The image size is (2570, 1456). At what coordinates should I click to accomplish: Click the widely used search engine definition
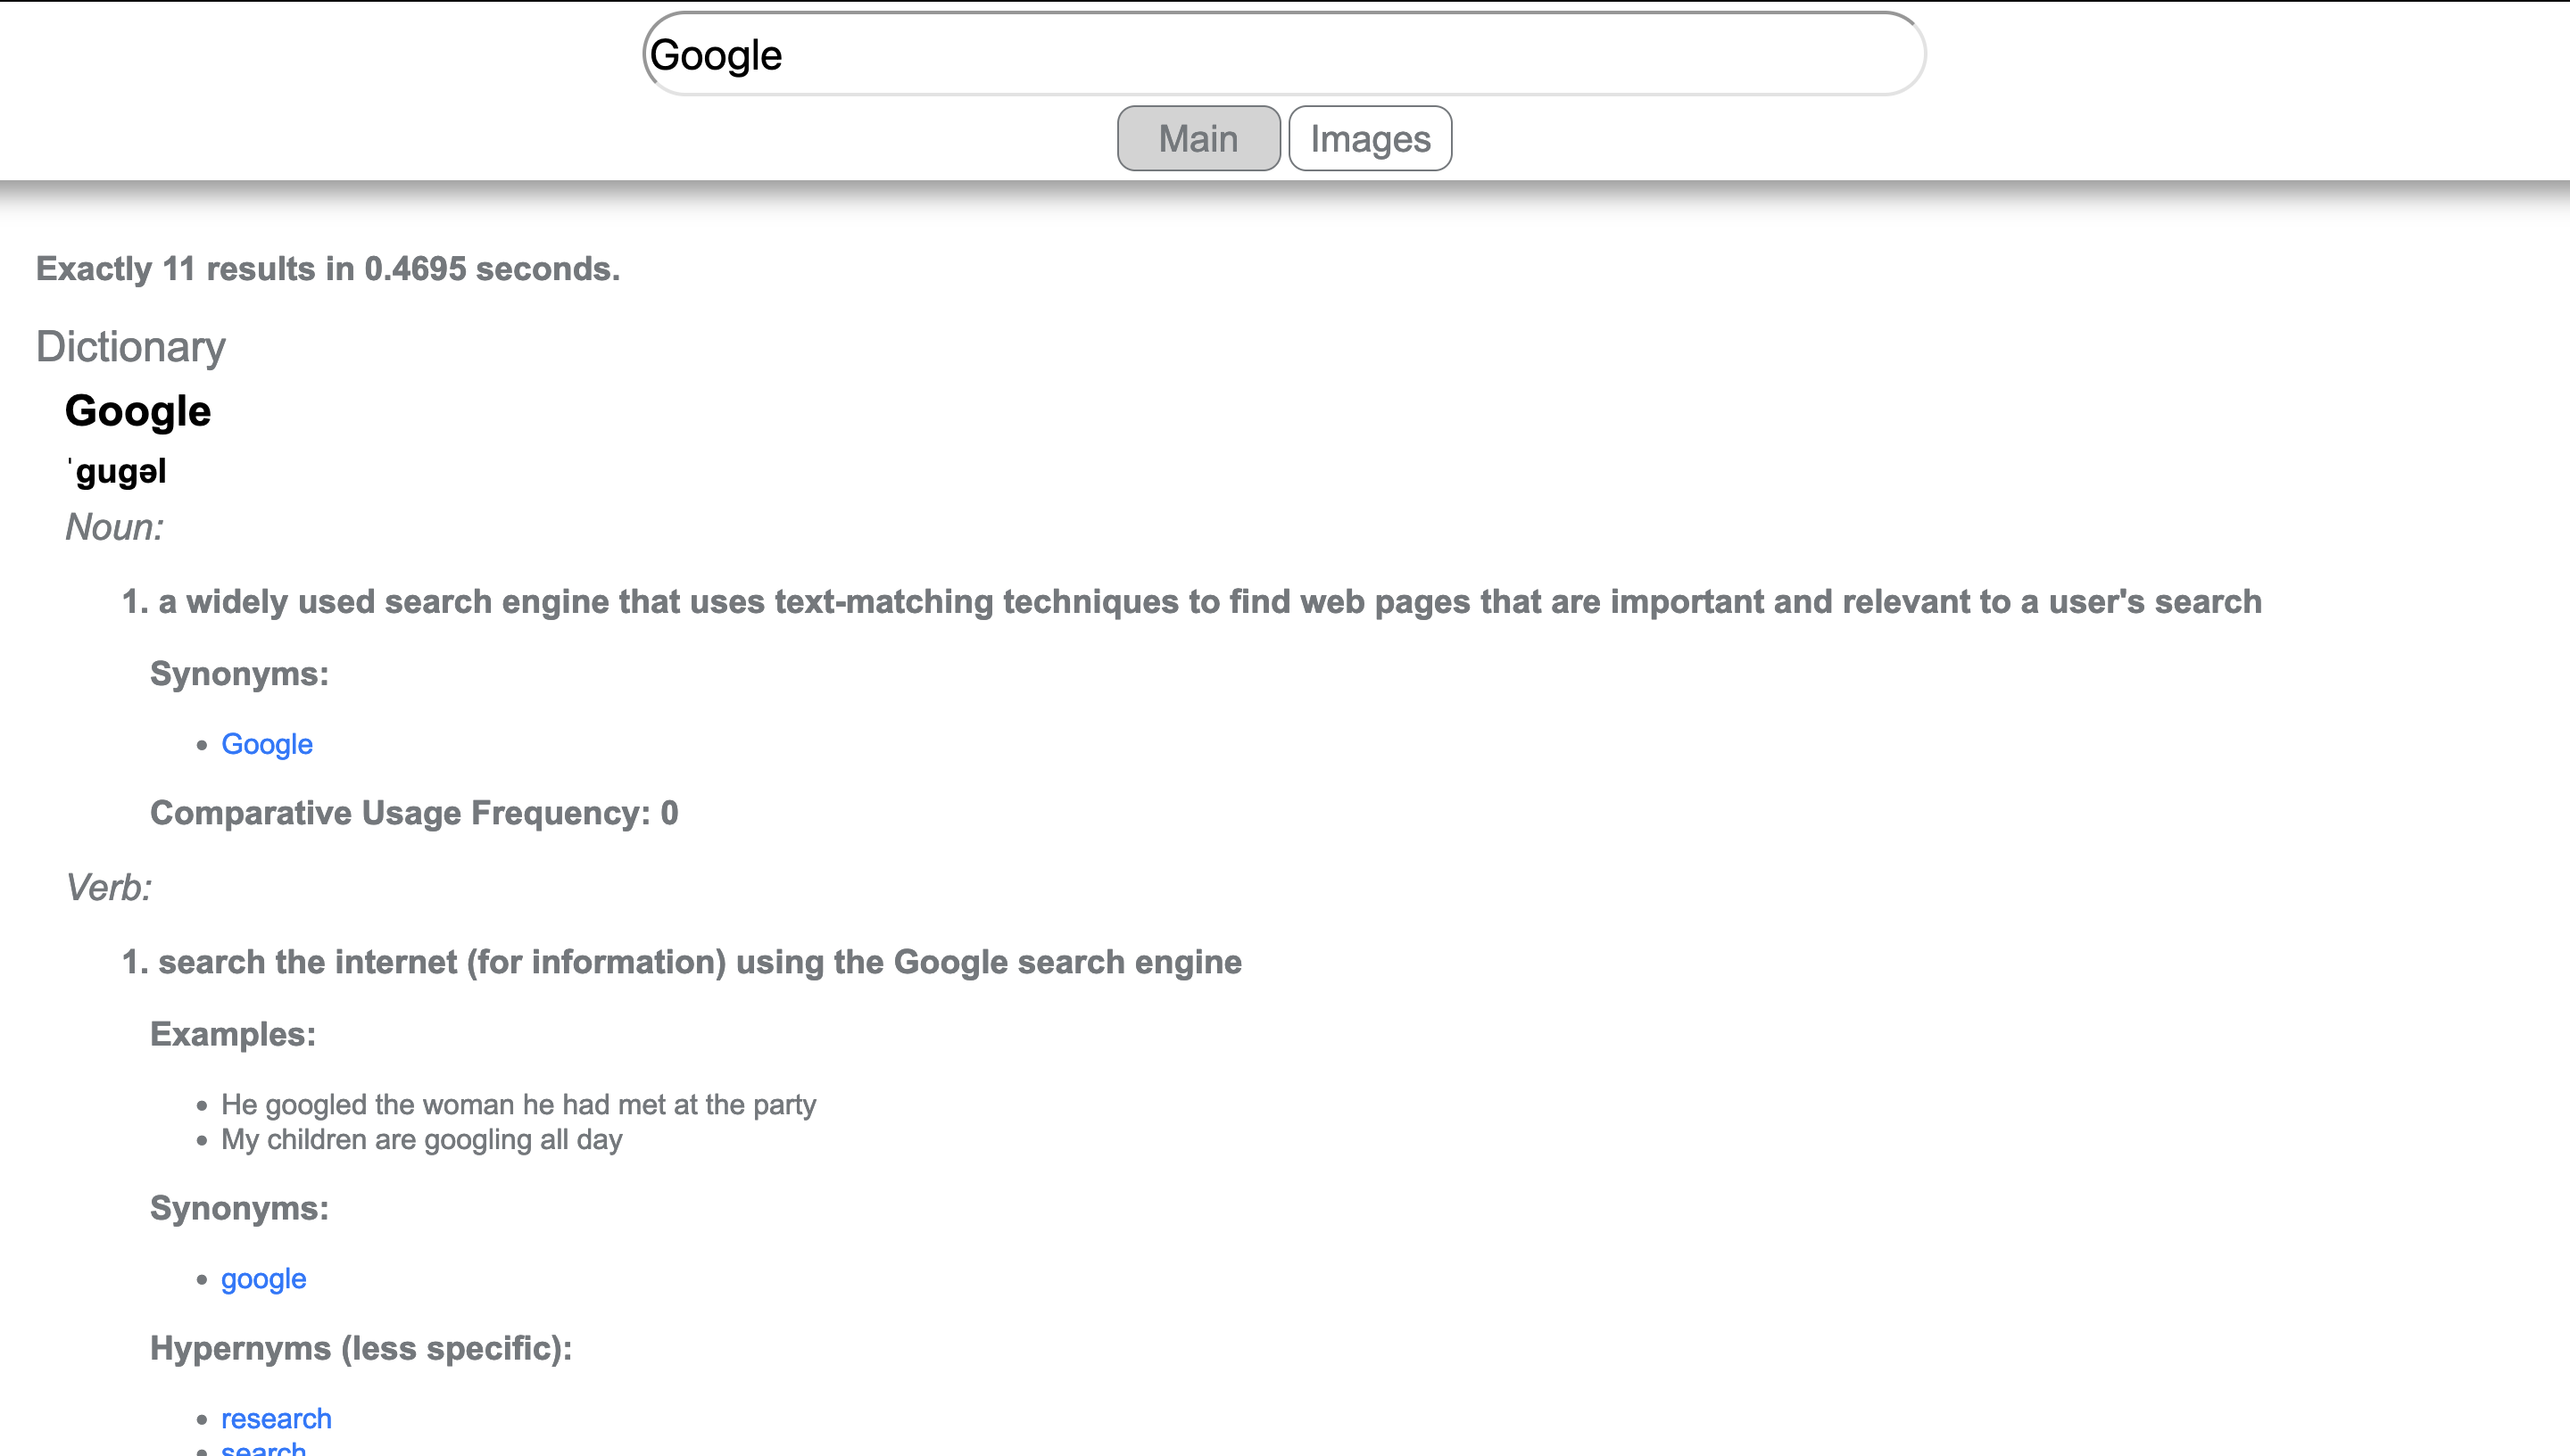click(x=1191, y=602)
